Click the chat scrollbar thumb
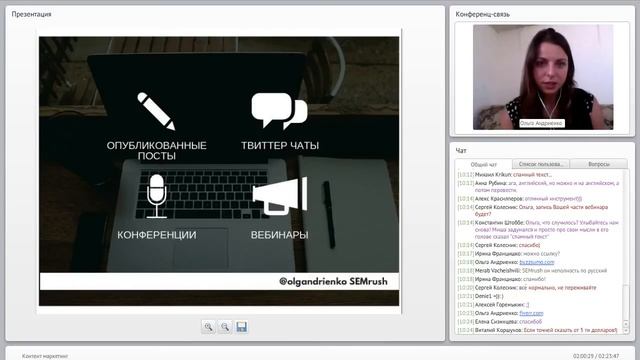 626,302
